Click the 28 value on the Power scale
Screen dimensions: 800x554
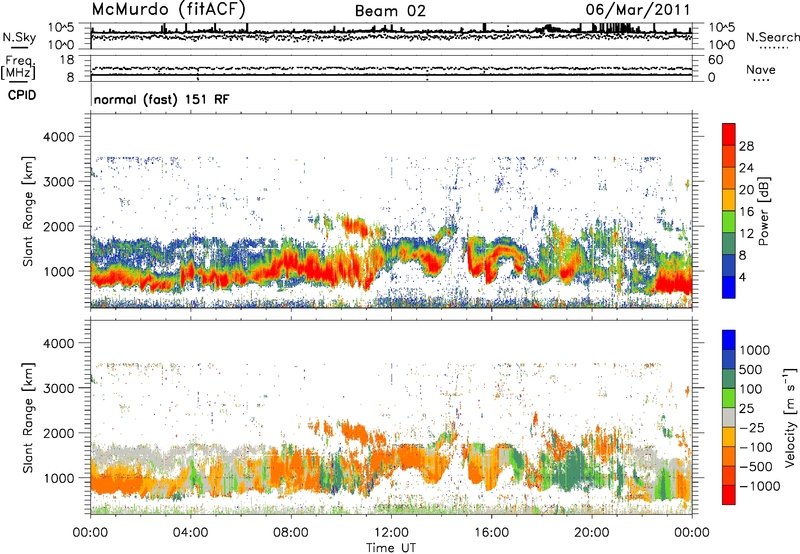point(746,146)
